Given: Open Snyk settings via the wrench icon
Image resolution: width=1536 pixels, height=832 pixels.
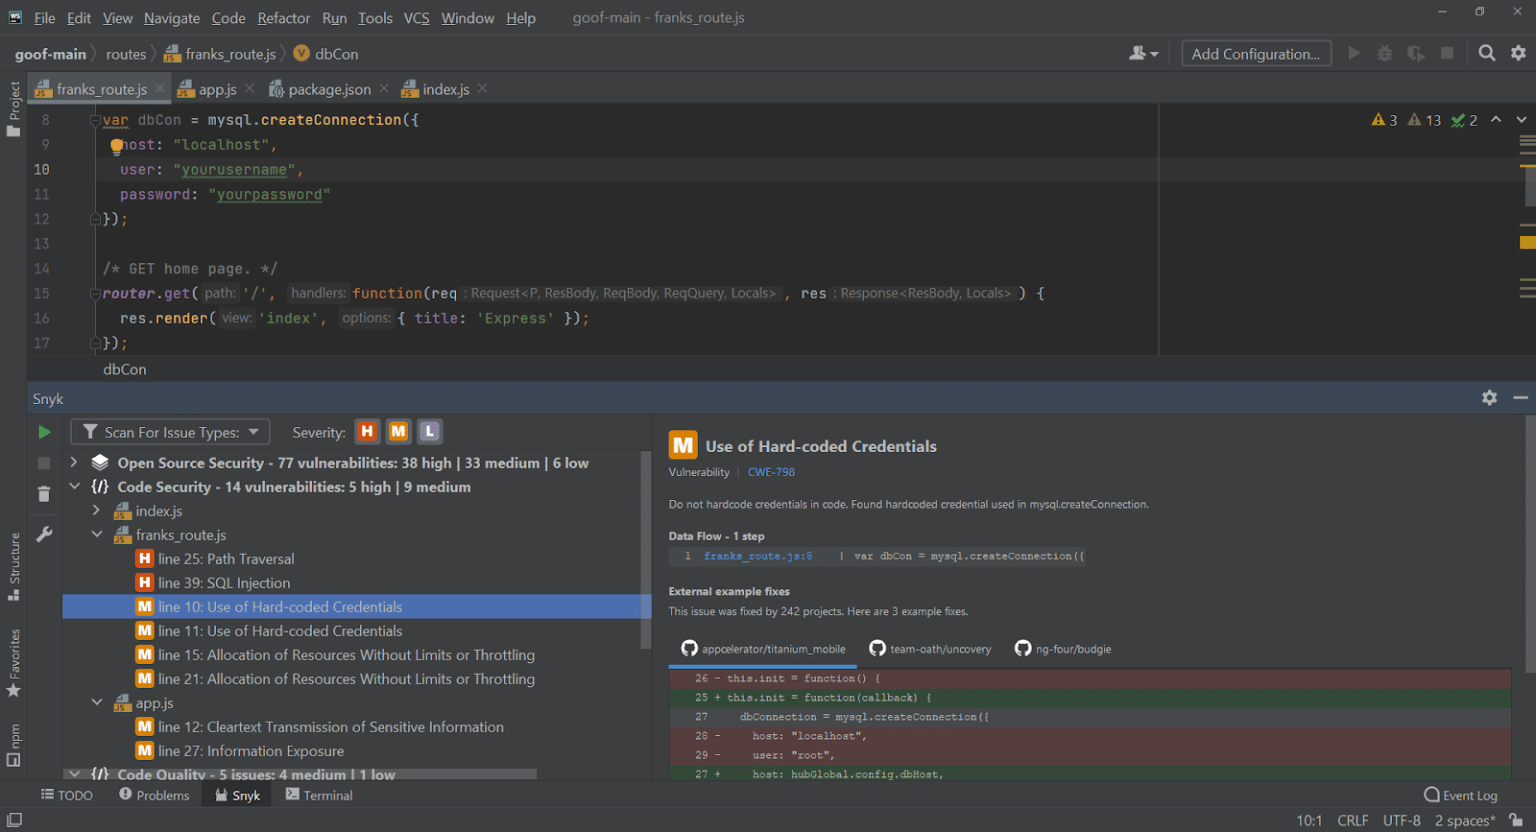Looking at the screenshot, I should pyautogui.click(x=43, y=533).
